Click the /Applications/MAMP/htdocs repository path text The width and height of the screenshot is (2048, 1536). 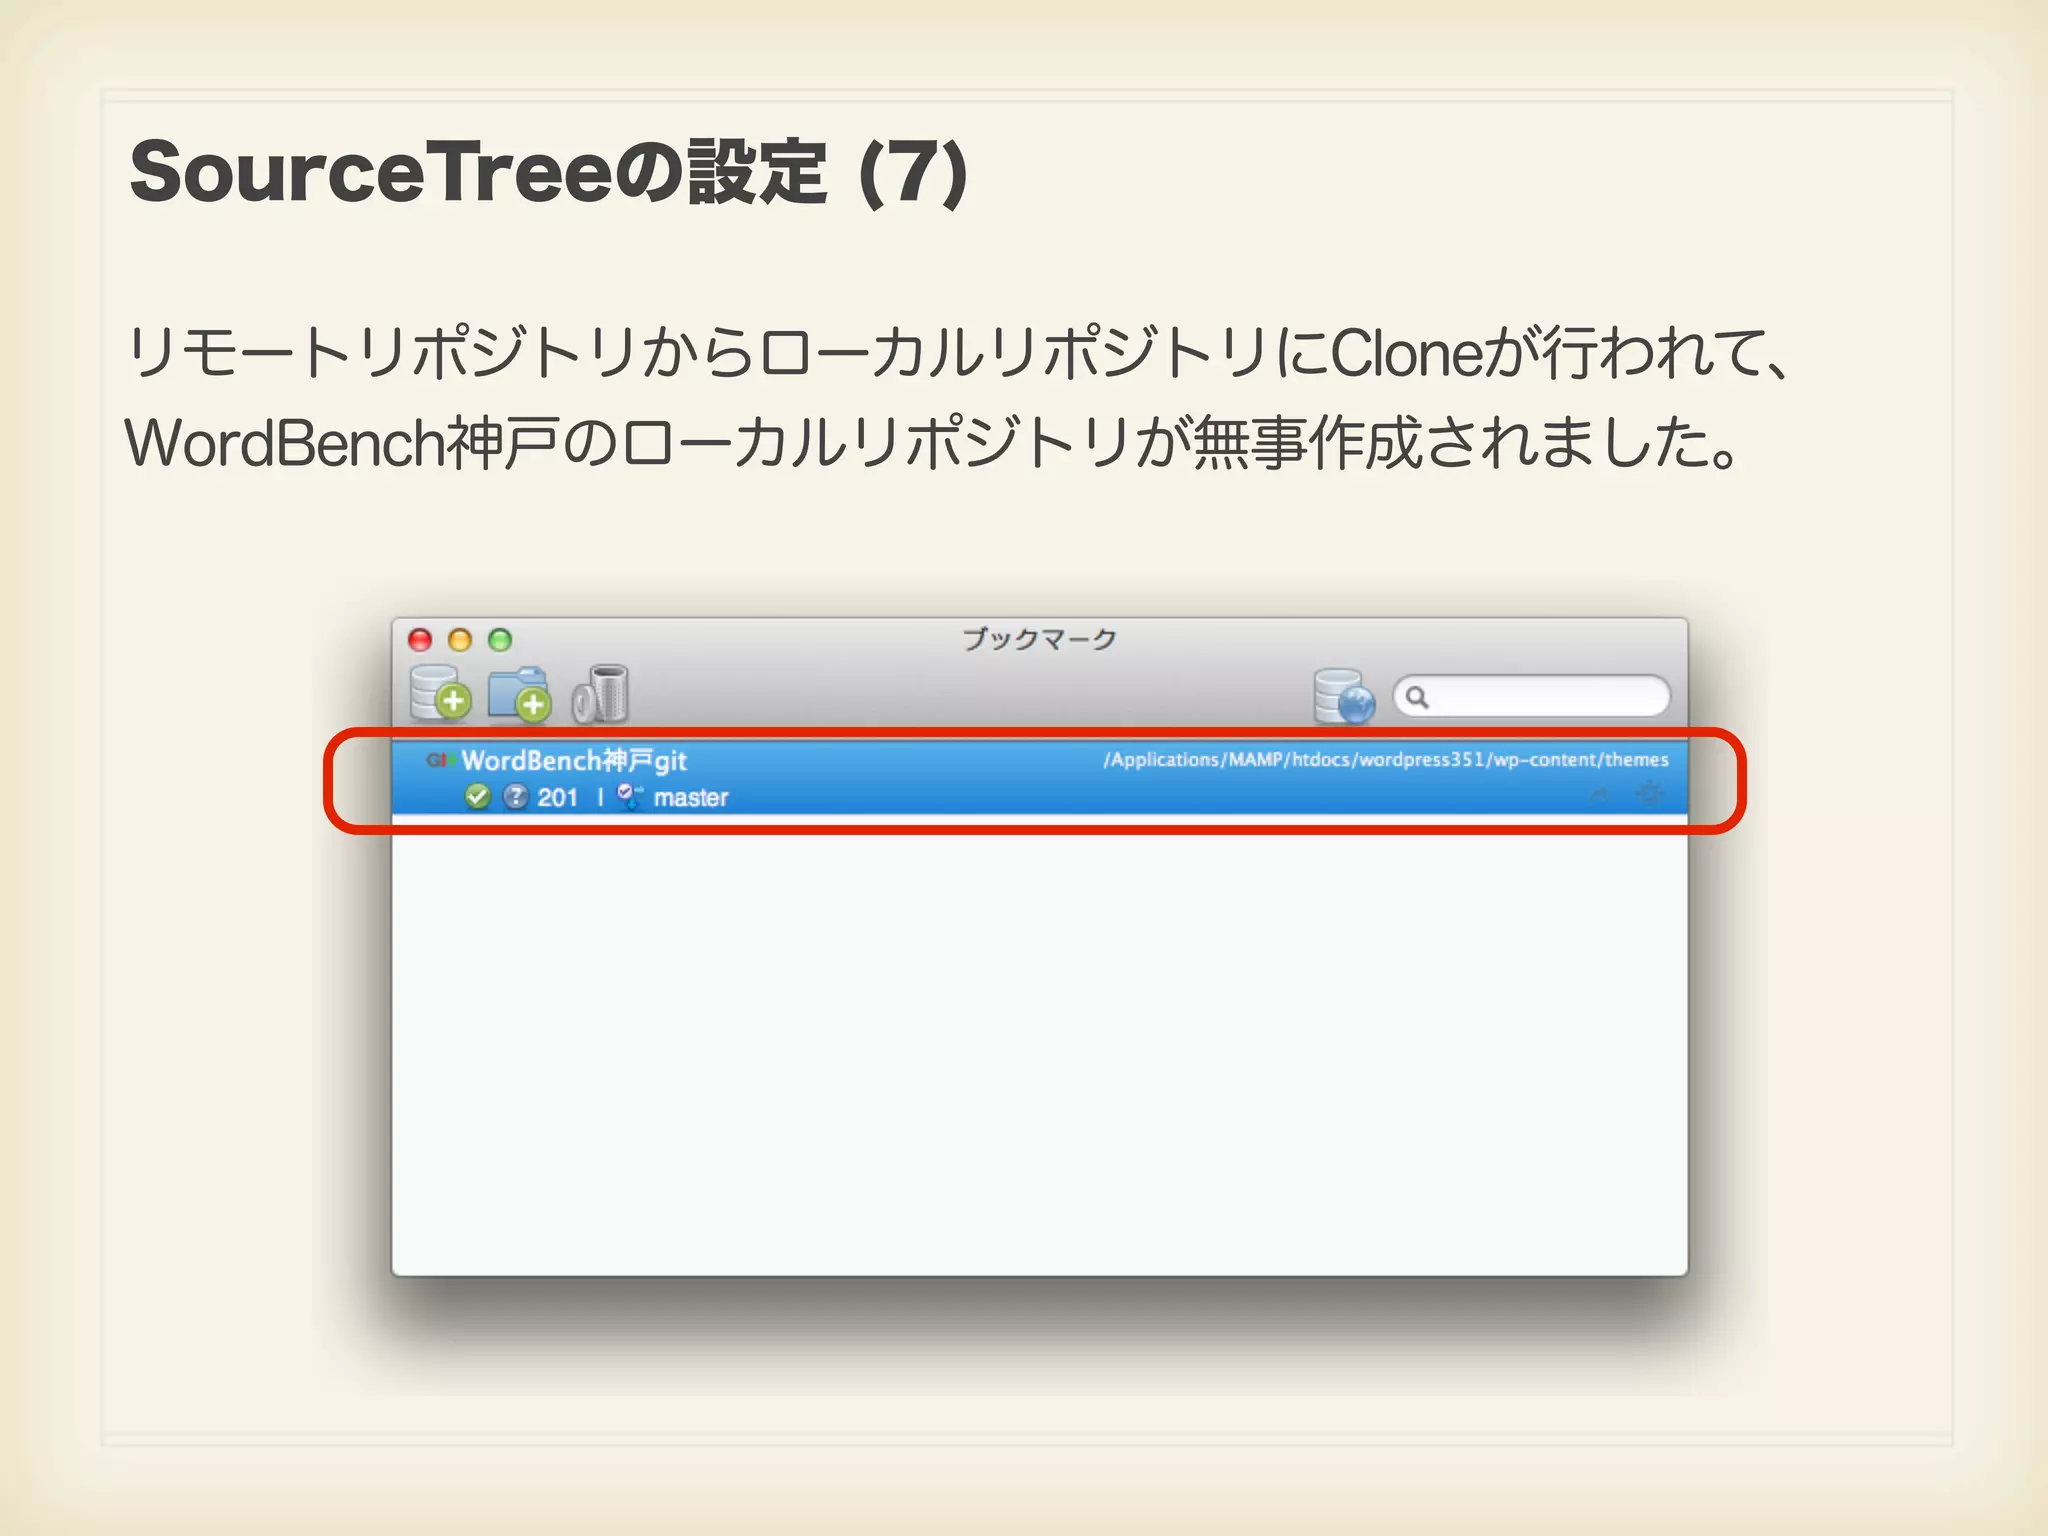coord(1385,760)
